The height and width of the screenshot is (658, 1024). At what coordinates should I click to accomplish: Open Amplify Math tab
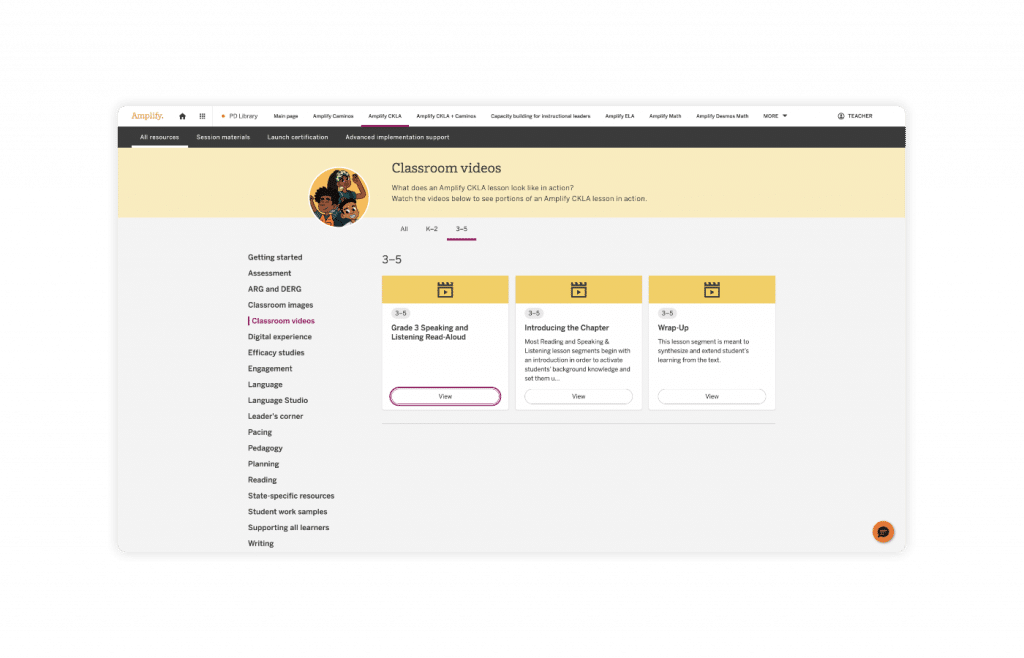[x=665, y=116]
